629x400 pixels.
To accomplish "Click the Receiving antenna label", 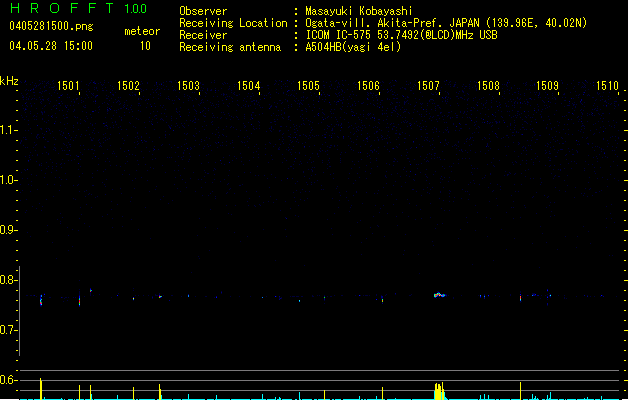I will coord(230,47).
